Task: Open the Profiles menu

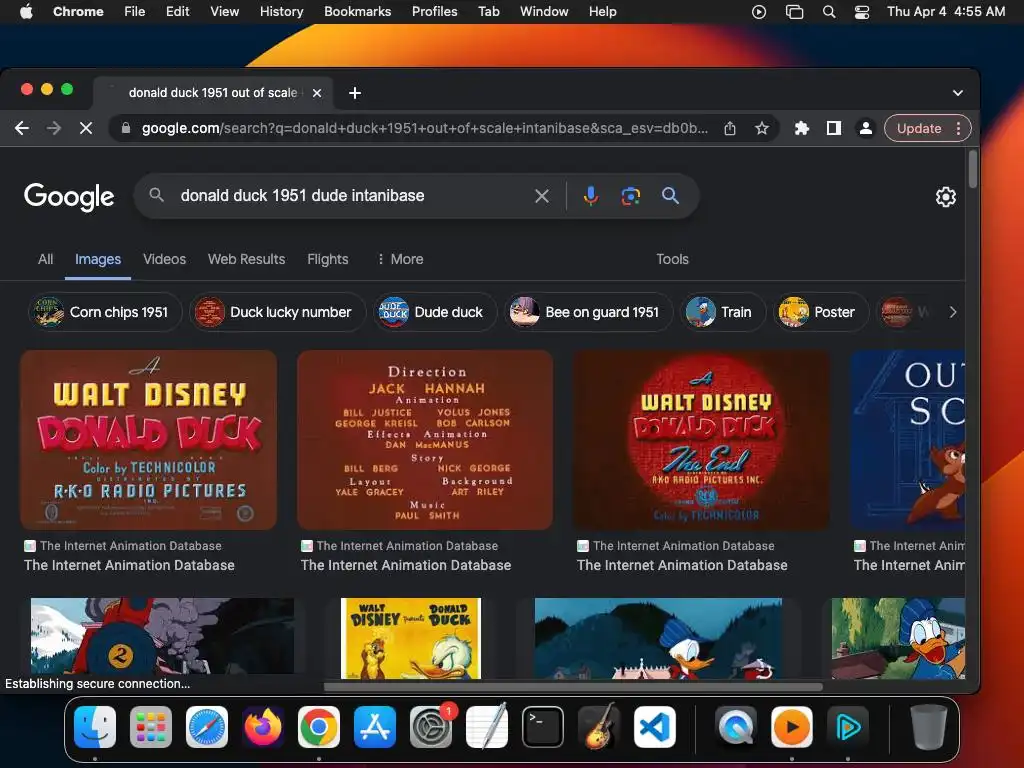Action: tap(434, 12)
